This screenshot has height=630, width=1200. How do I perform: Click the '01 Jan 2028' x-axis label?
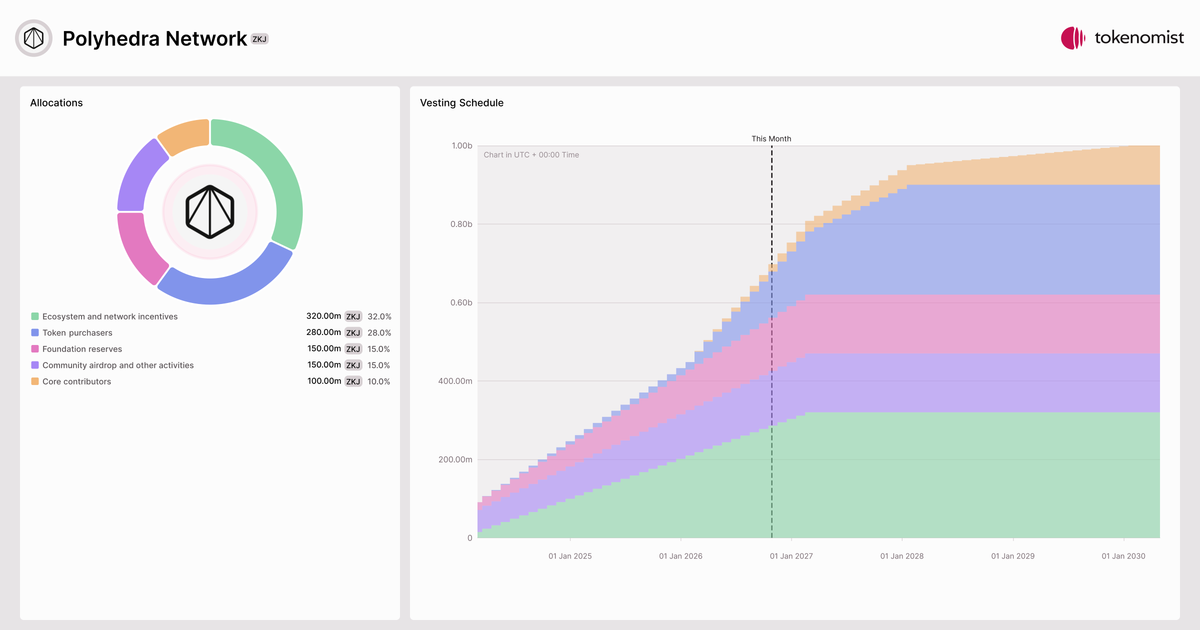click(902, 555)
